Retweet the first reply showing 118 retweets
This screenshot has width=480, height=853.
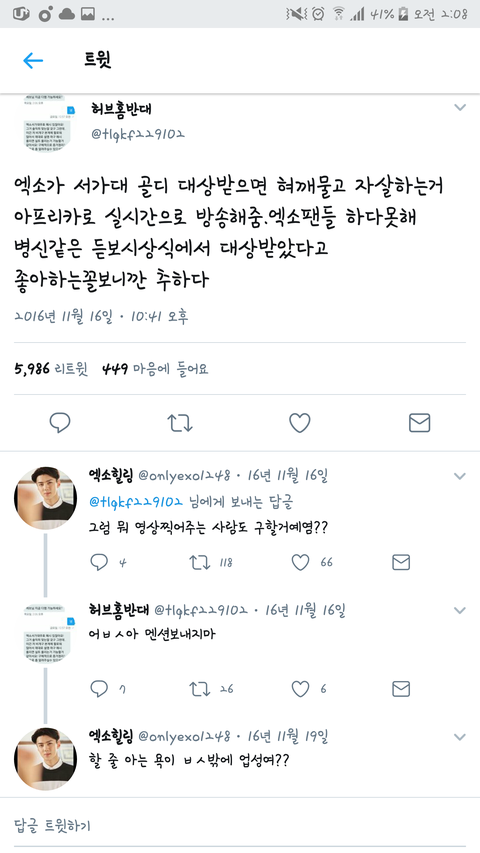point(200,563)
